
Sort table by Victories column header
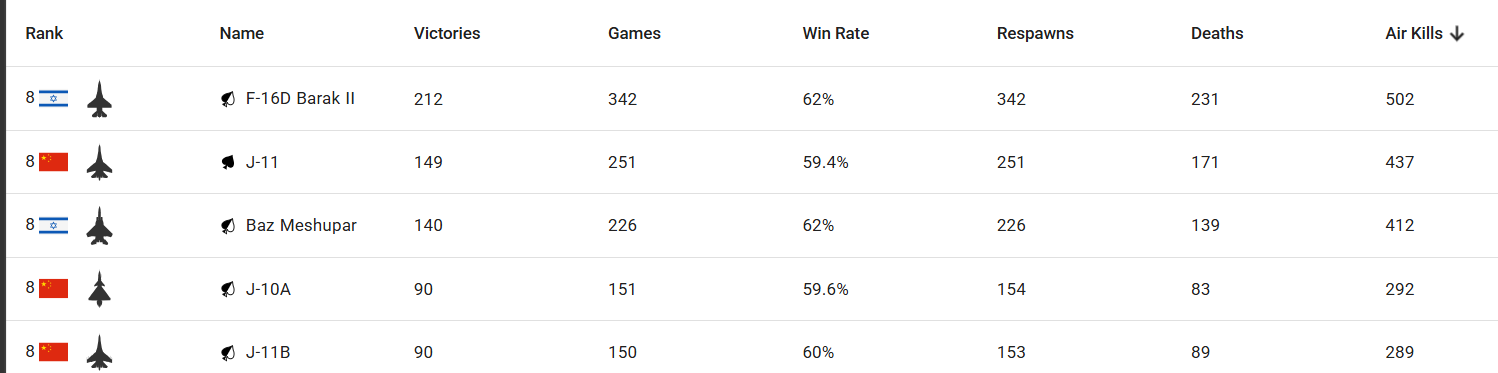click(447, 33)
